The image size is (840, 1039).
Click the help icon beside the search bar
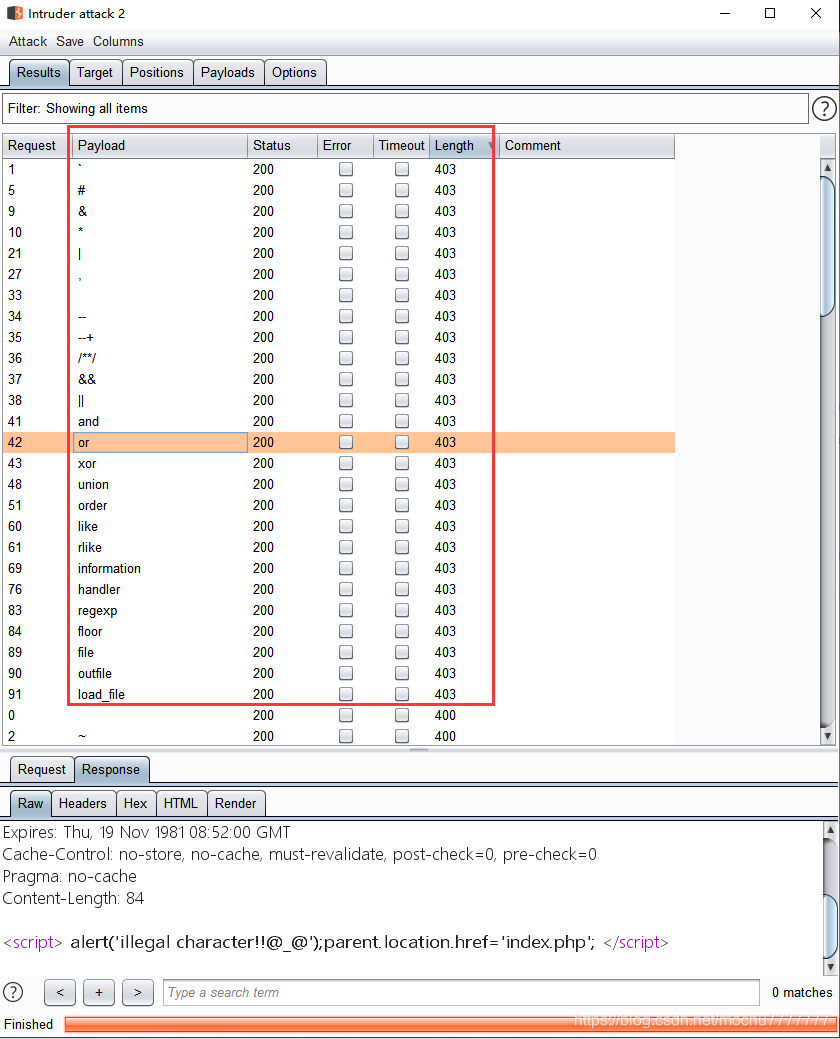(13, 992)
